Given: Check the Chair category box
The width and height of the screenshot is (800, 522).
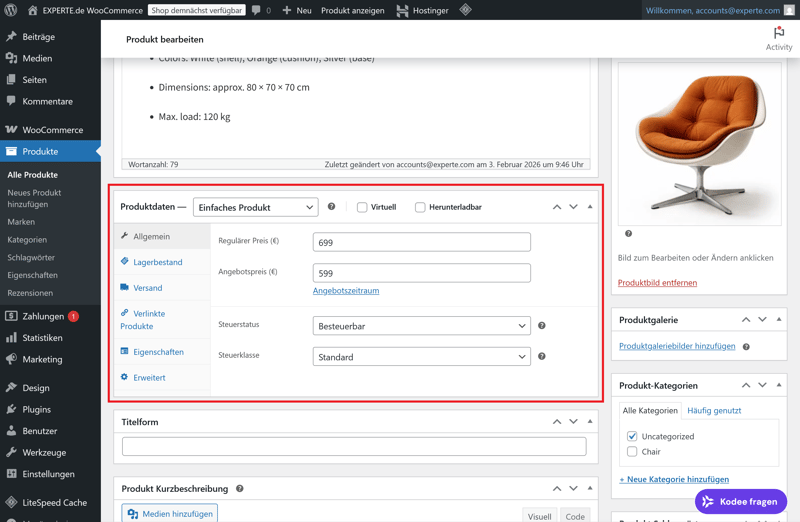Looking at the screenshot, I should [x=632, y=452].
